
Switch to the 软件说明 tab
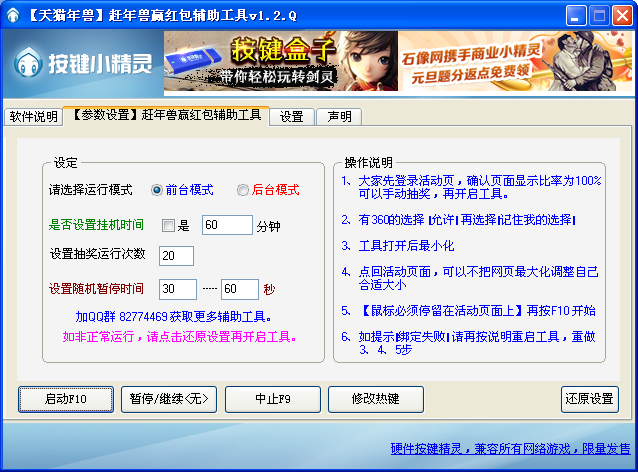pos(33,117)
